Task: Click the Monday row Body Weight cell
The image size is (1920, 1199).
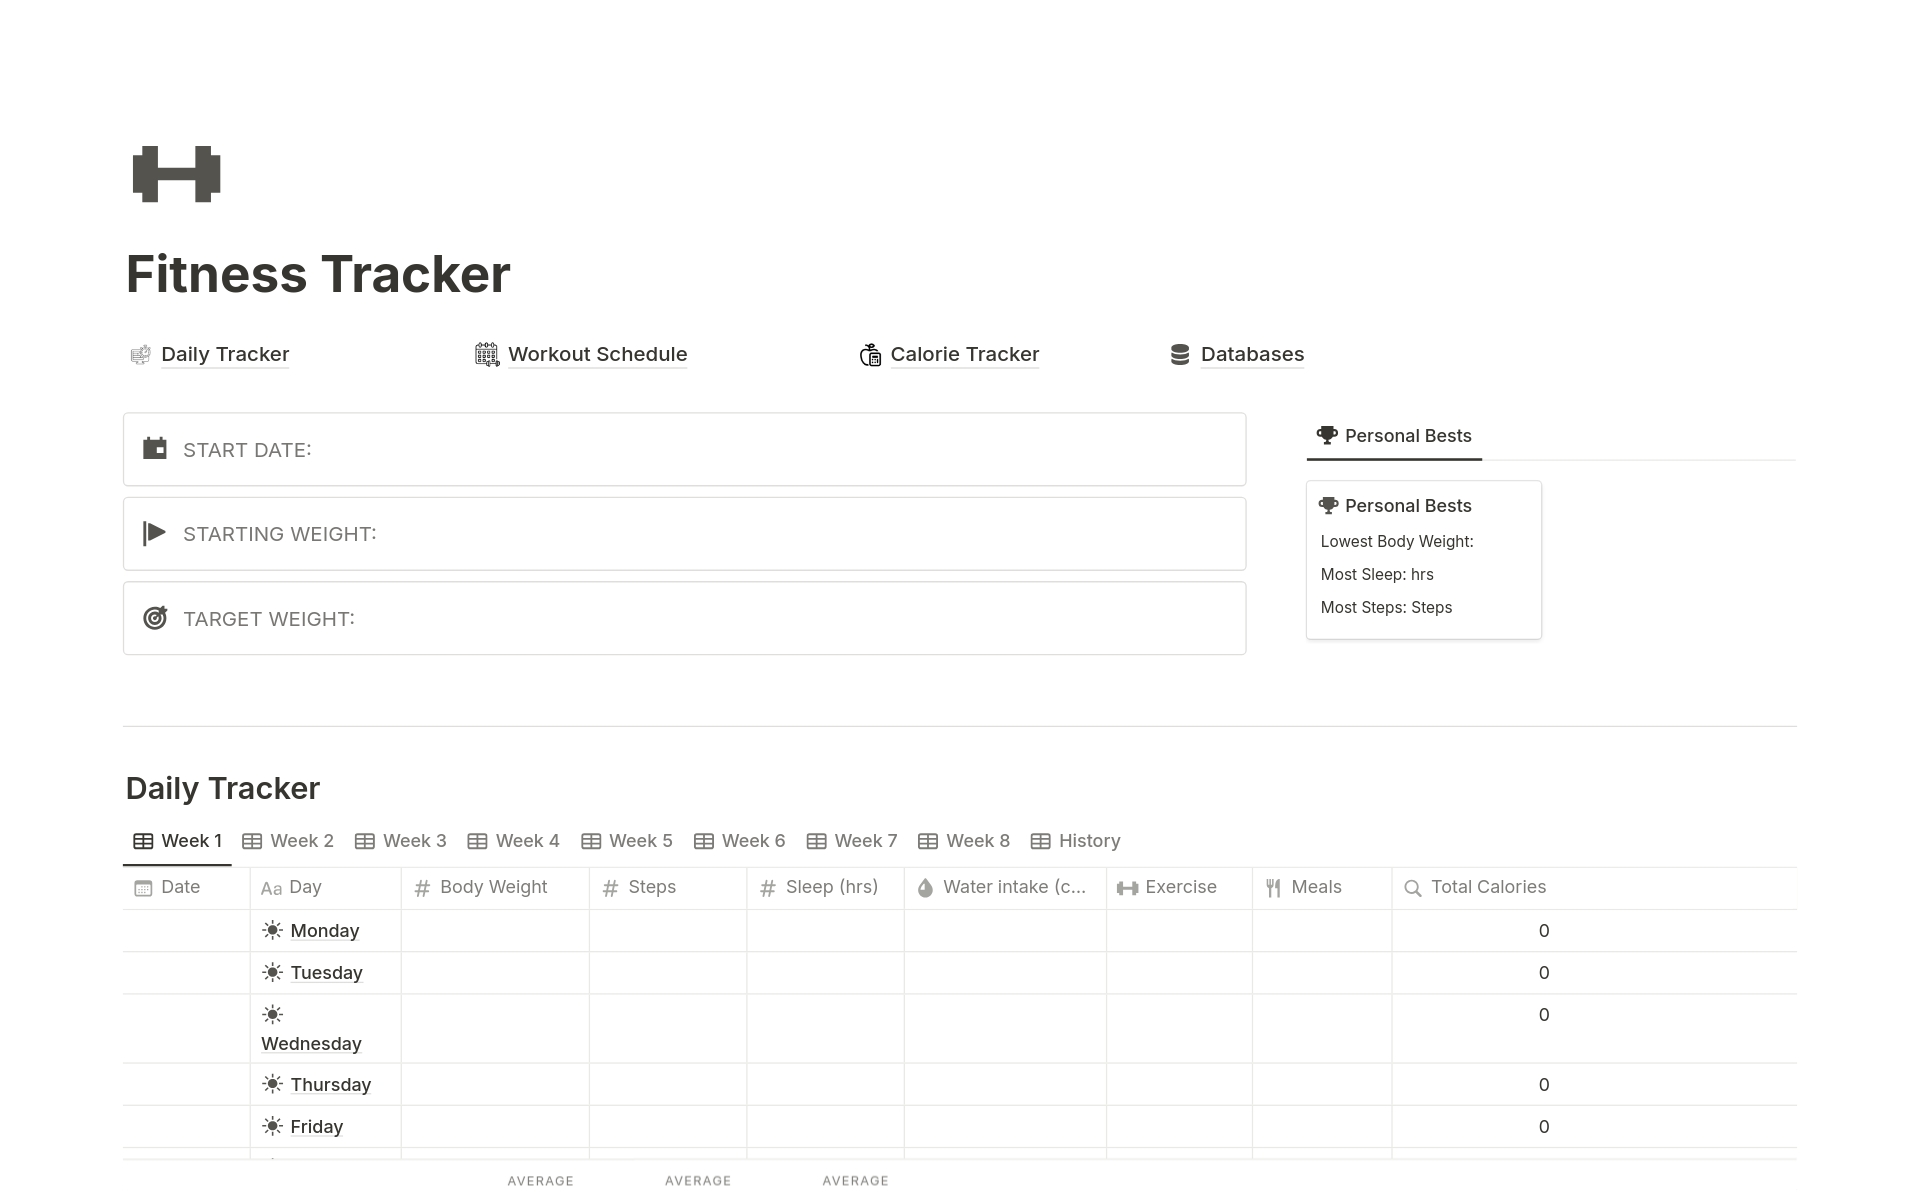Action: (x=493, y=930)
